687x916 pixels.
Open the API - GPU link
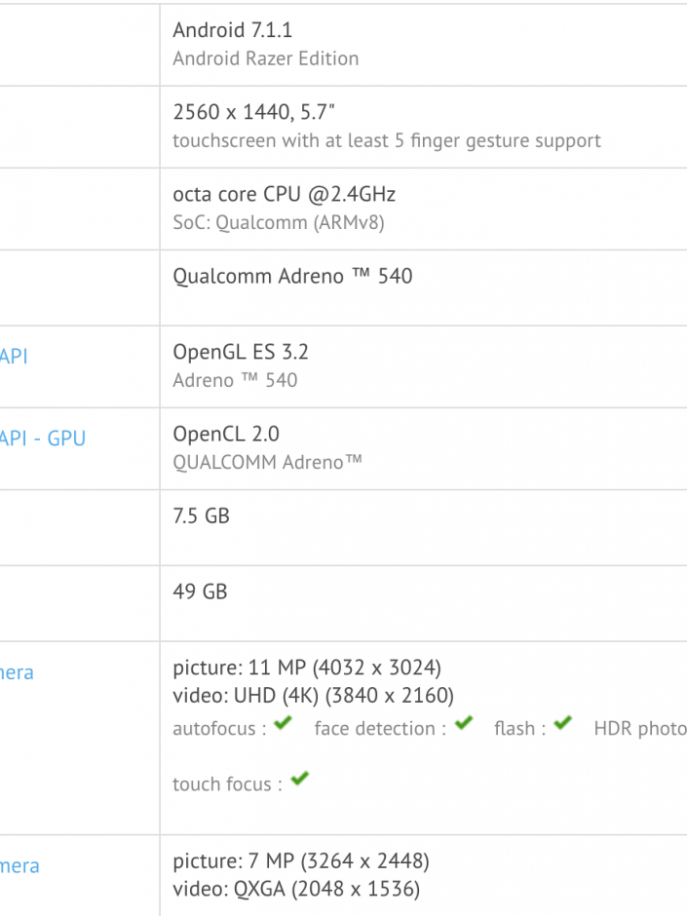[x=42, y=438]
